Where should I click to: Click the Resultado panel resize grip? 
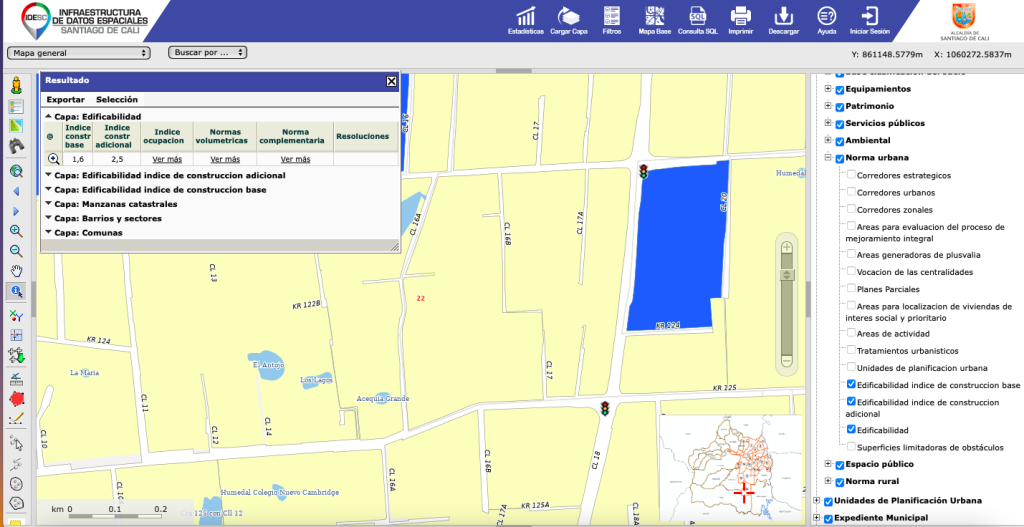click(x=394, y=247)
